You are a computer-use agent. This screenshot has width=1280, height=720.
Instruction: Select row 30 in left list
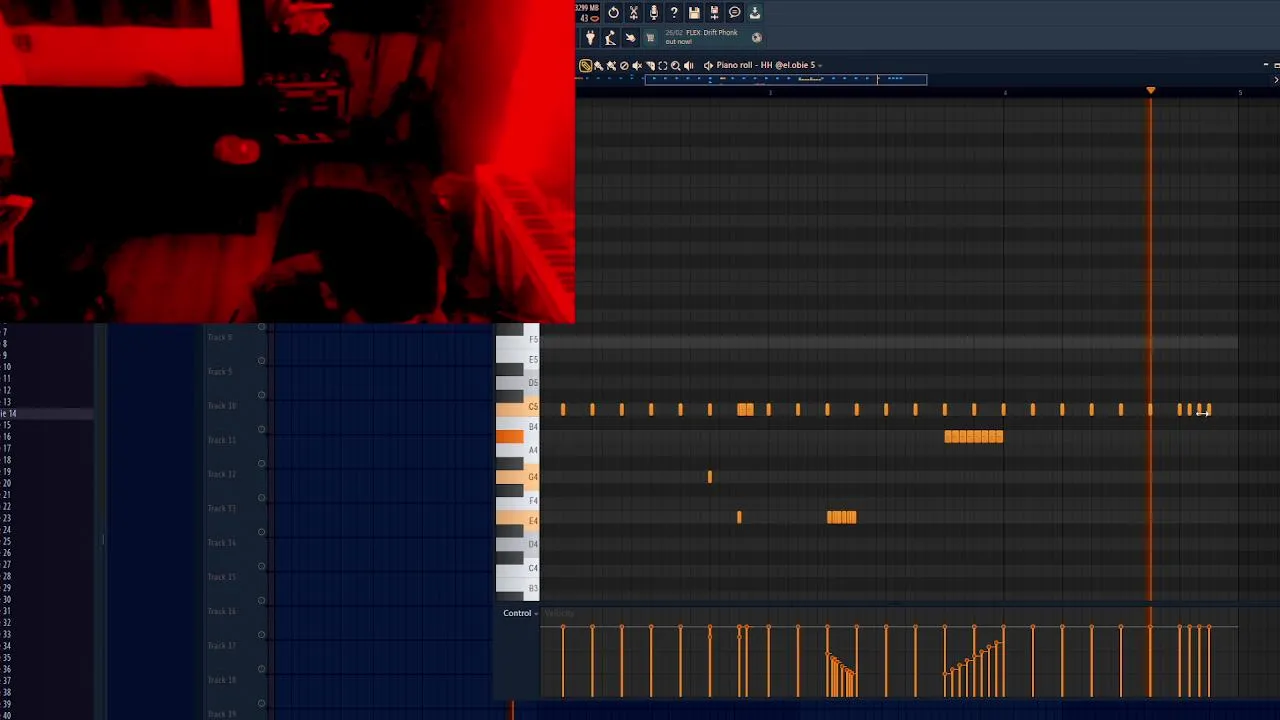pos(47,599)
